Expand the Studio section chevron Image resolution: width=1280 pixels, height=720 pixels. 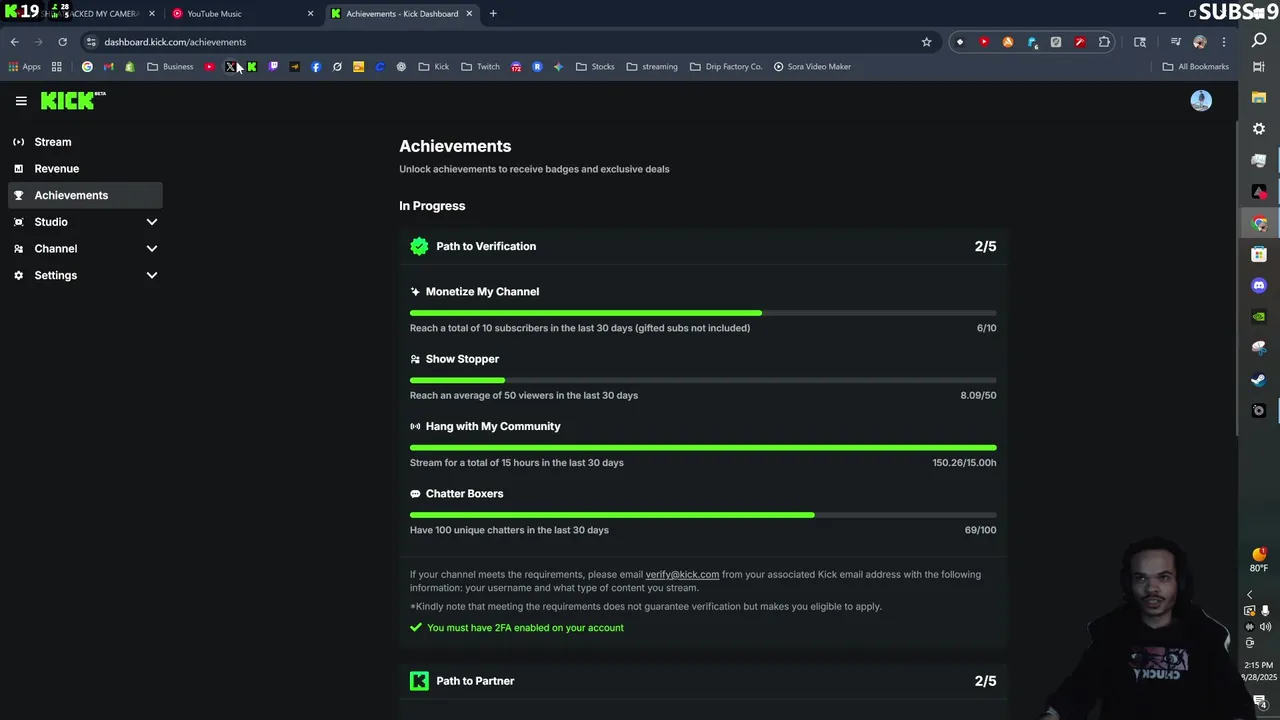(152, 222)
